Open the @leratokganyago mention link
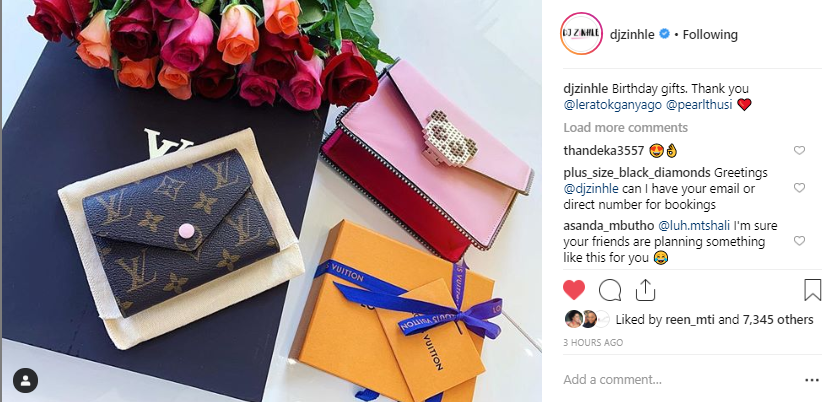 pos(612,104)
